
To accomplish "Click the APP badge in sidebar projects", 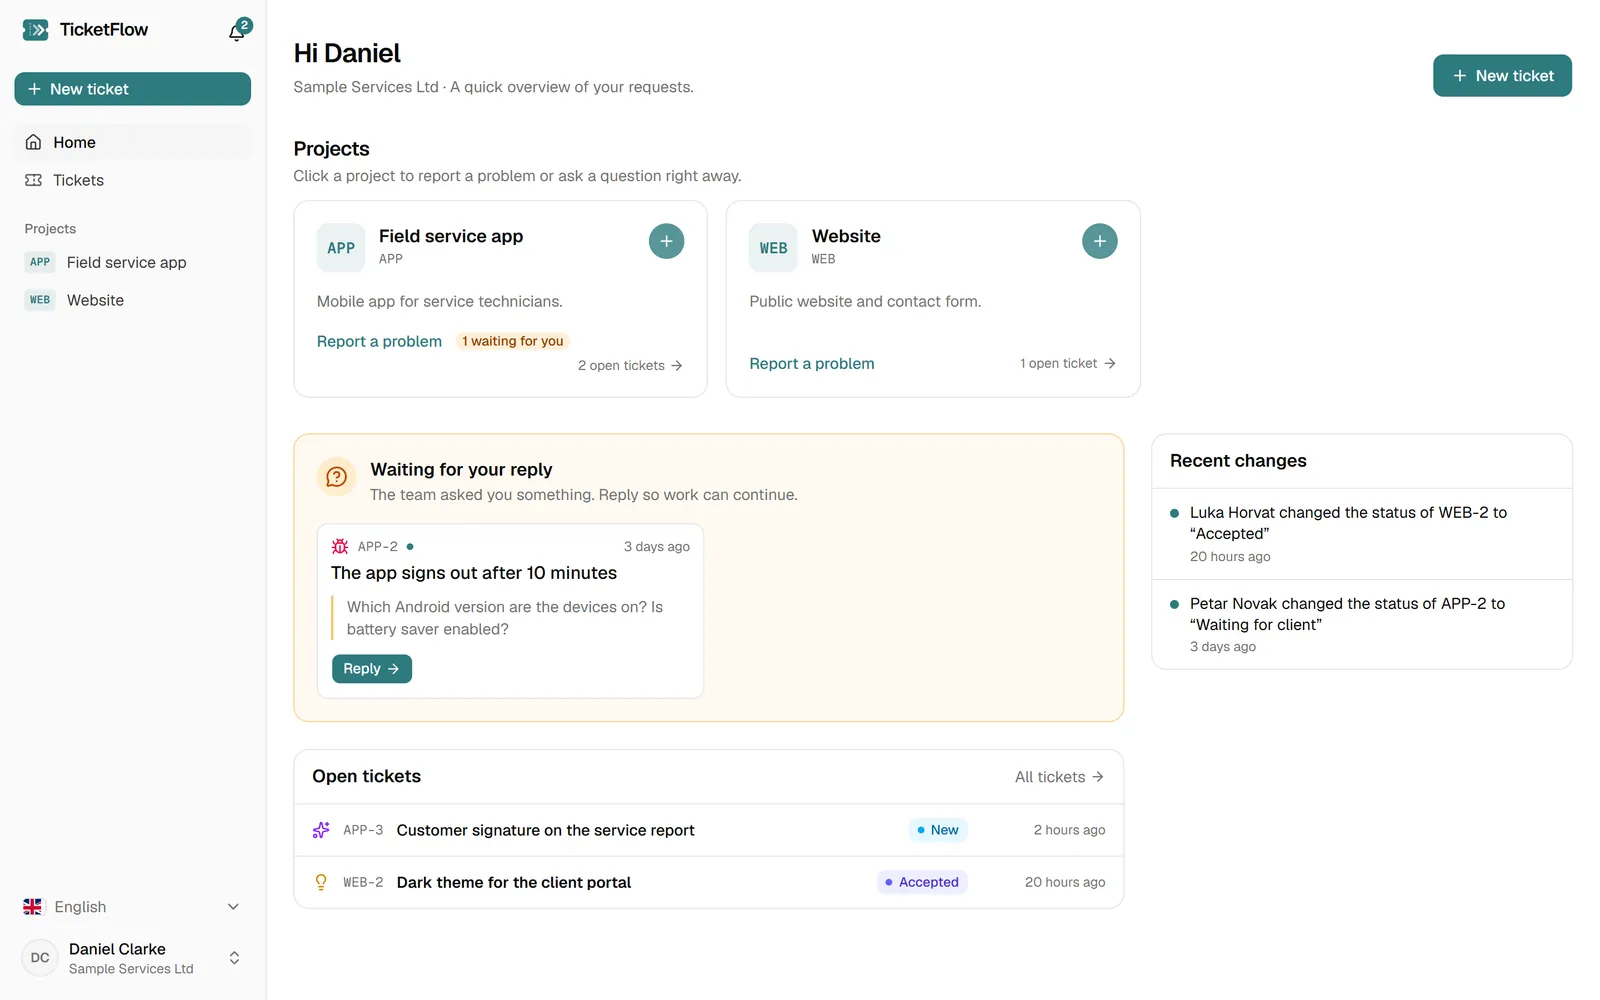I will 40,262.
